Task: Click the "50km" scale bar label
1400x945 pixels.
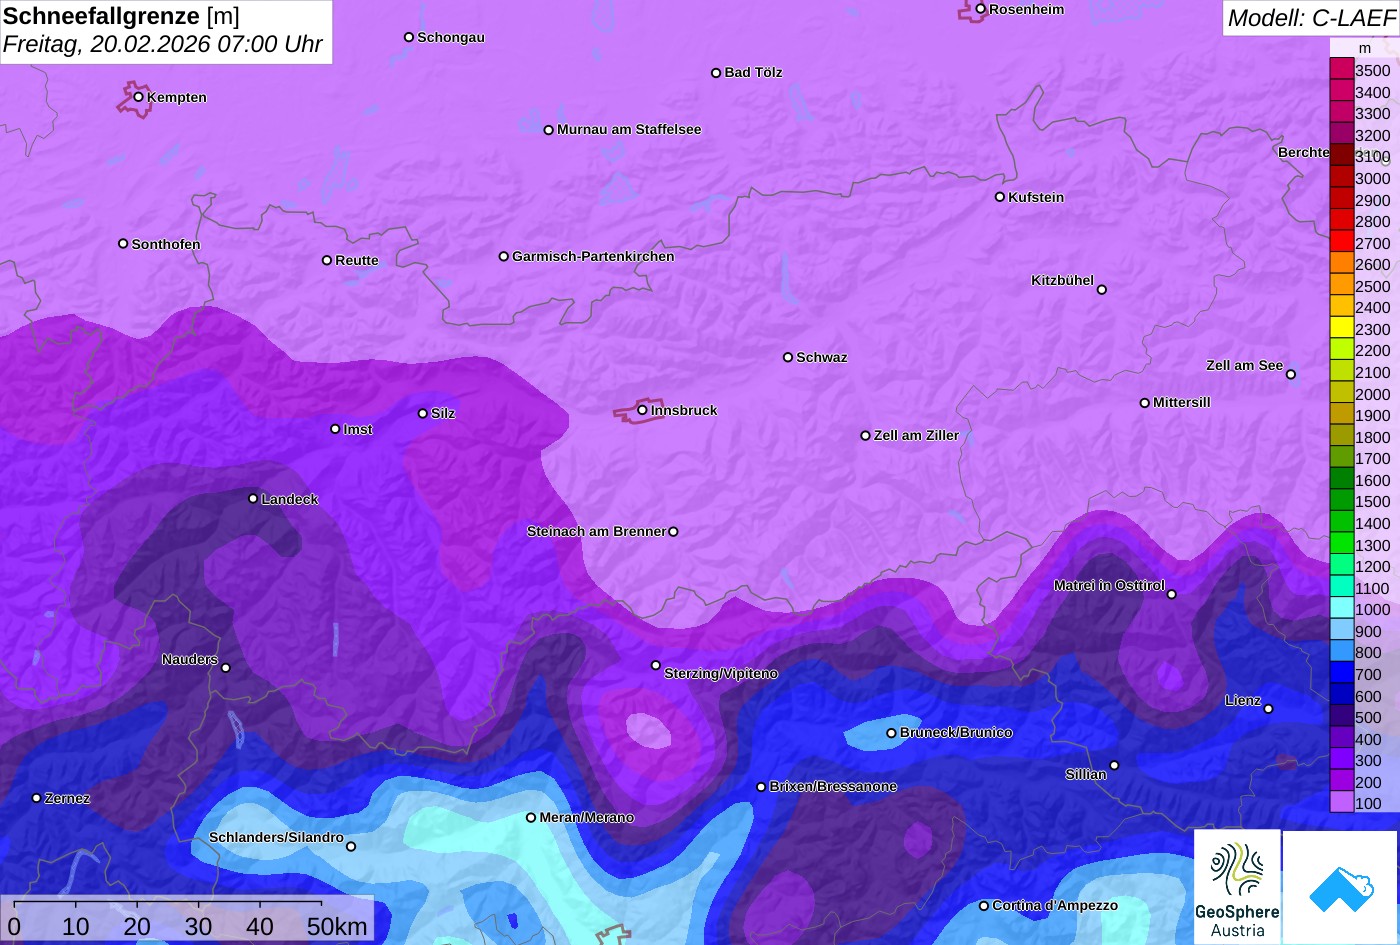Action: (337, 927)
